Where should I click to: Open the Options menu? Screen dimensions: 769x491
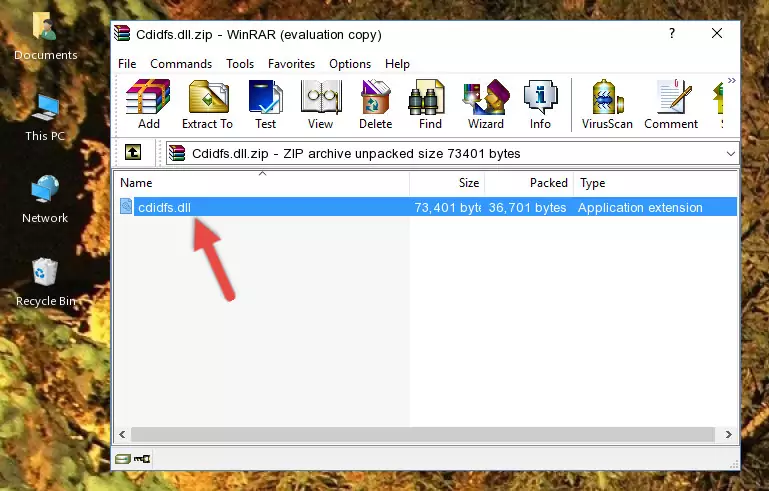(350, 64)
